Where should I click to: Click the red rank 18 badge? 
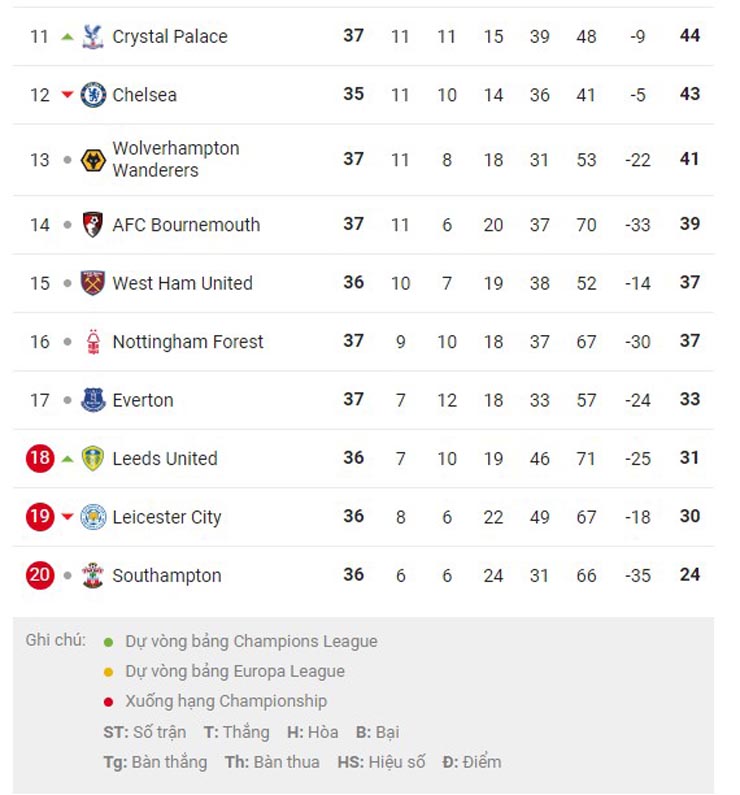pyautogui.click(x=40, y=459)
